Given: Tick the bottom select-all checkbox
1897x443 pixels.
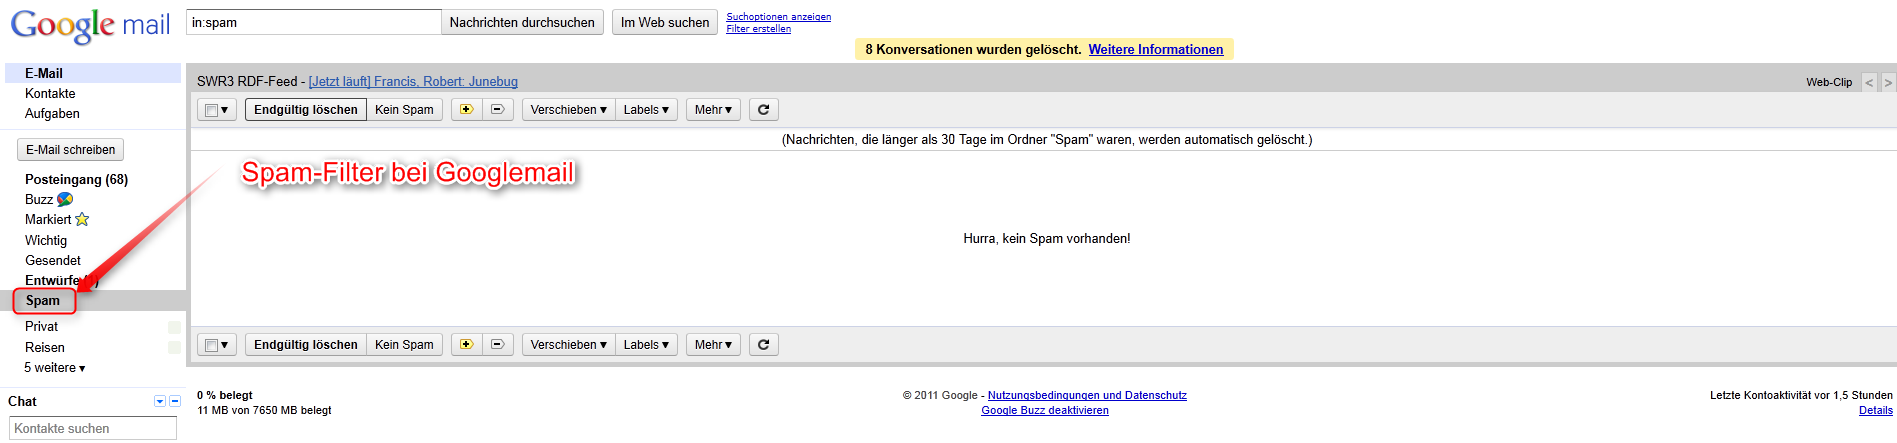Looking at the screenshot, I should [211, 345].
